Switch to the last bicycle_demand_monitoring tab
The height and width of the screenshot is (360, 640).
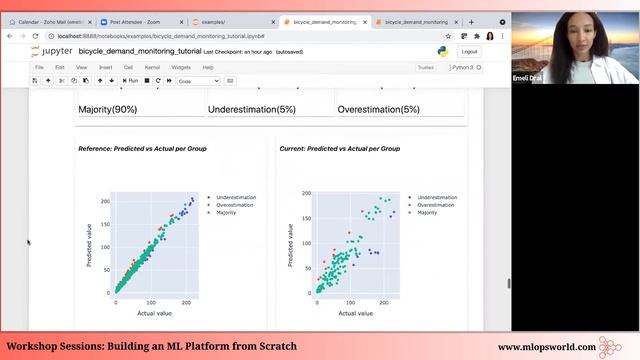[x=416, y=22]
